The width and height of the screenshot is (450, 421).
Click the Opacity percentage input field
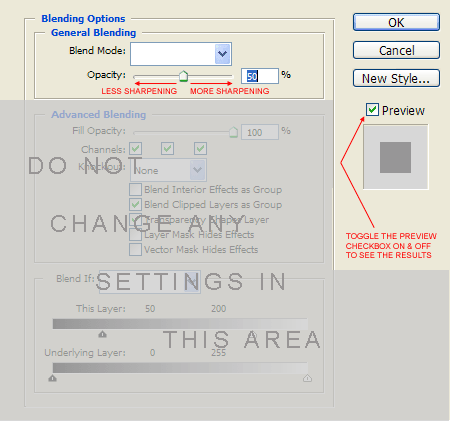[x=260, y=76]
